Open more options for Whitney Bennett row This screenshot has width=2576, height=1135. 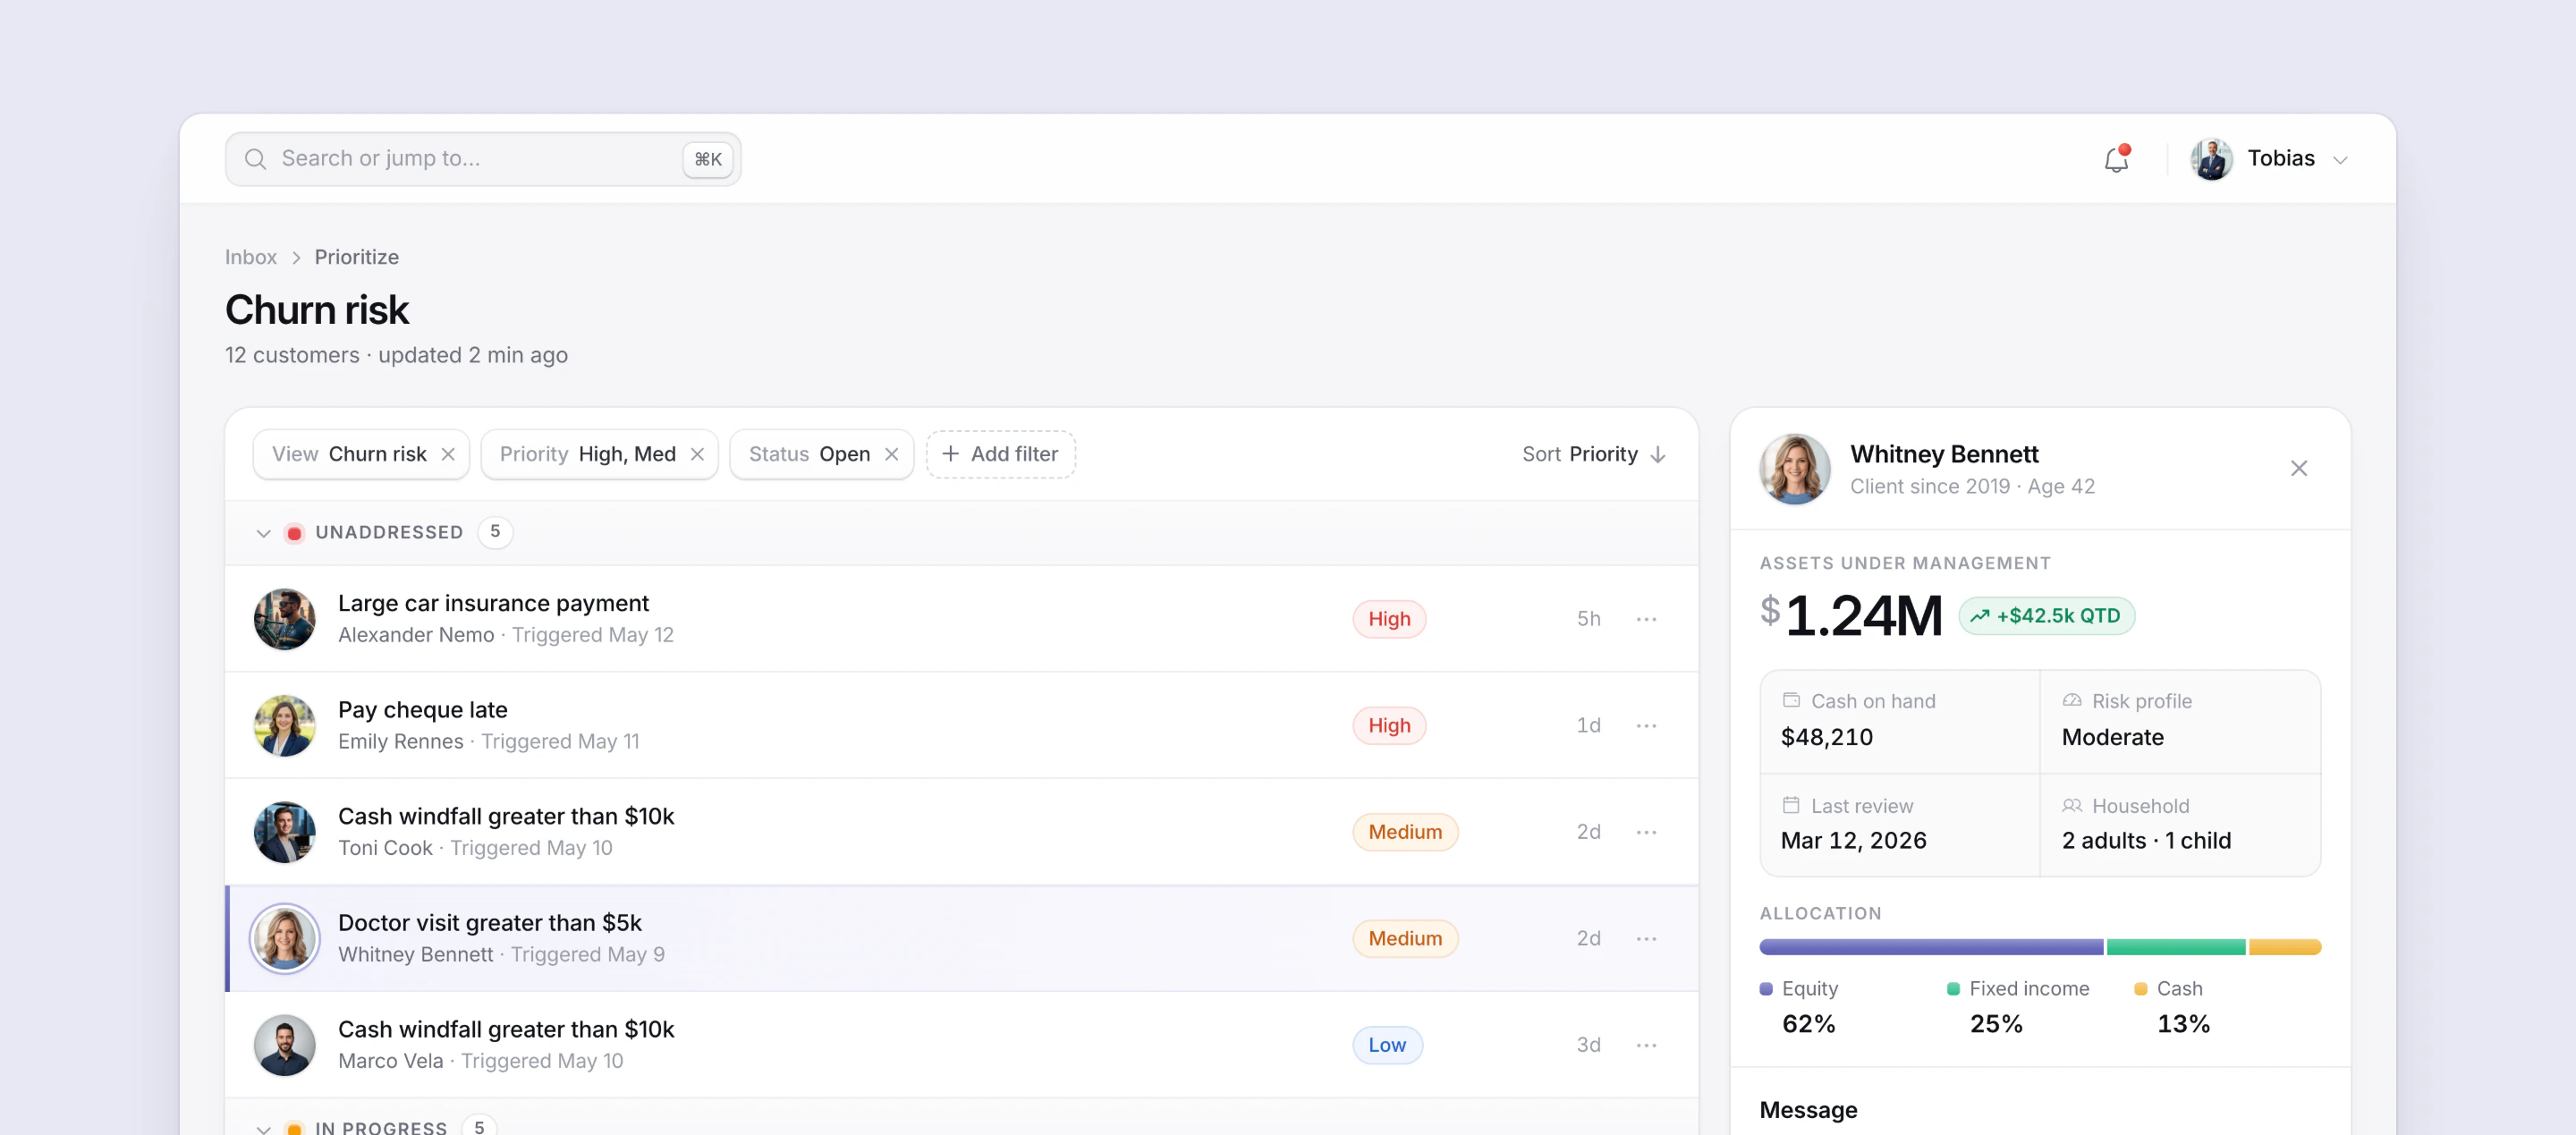(x=1646, y=938)
